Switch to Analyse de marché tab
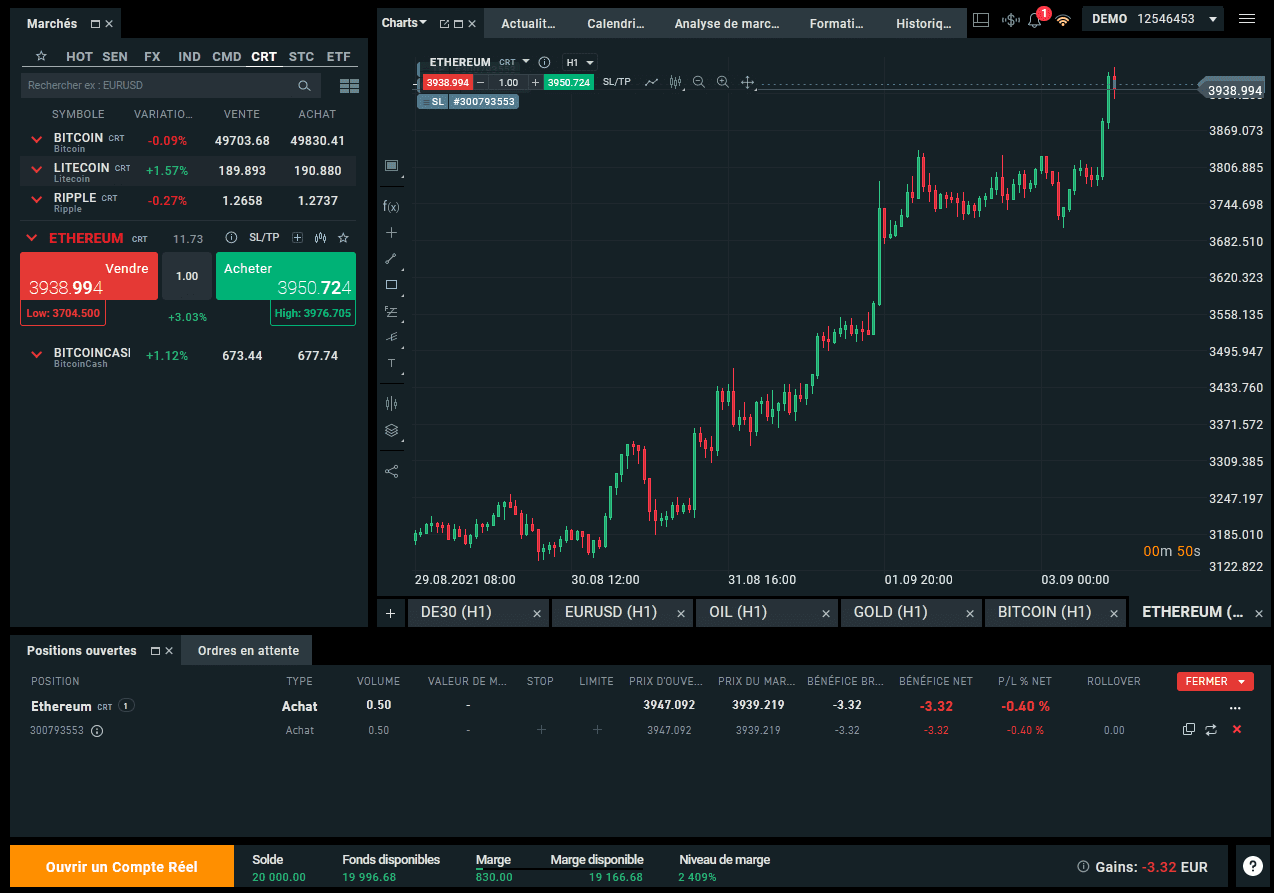1274x893 pixels. click(x=727, y=23)
